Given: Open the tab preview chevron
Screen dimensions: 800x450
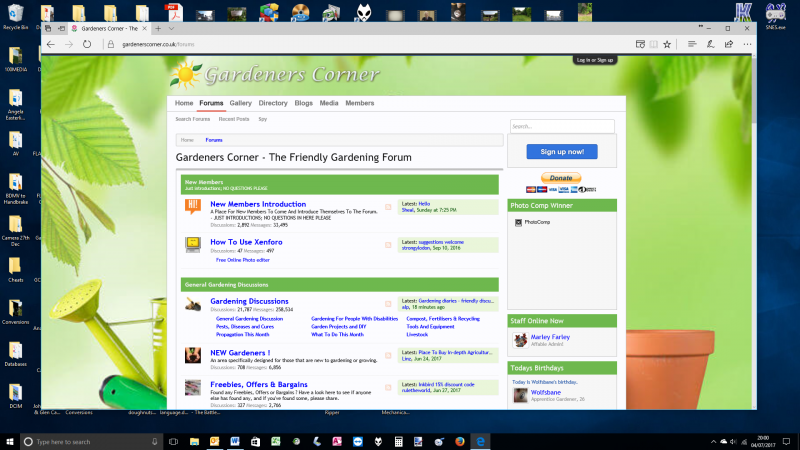Looking at the screenshot, I should (171, 29).
